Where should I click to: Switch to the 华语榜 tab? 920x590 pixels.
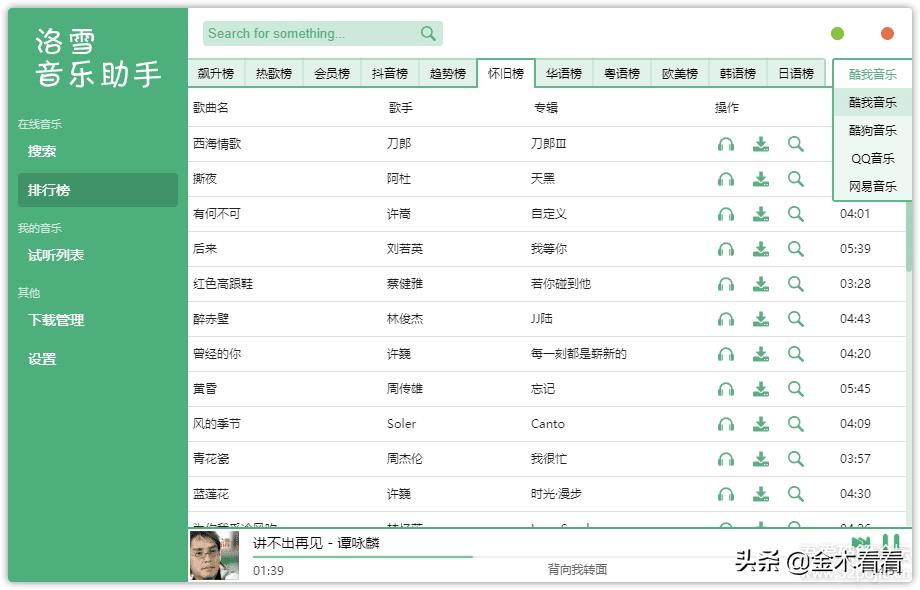tap(564, 74)
